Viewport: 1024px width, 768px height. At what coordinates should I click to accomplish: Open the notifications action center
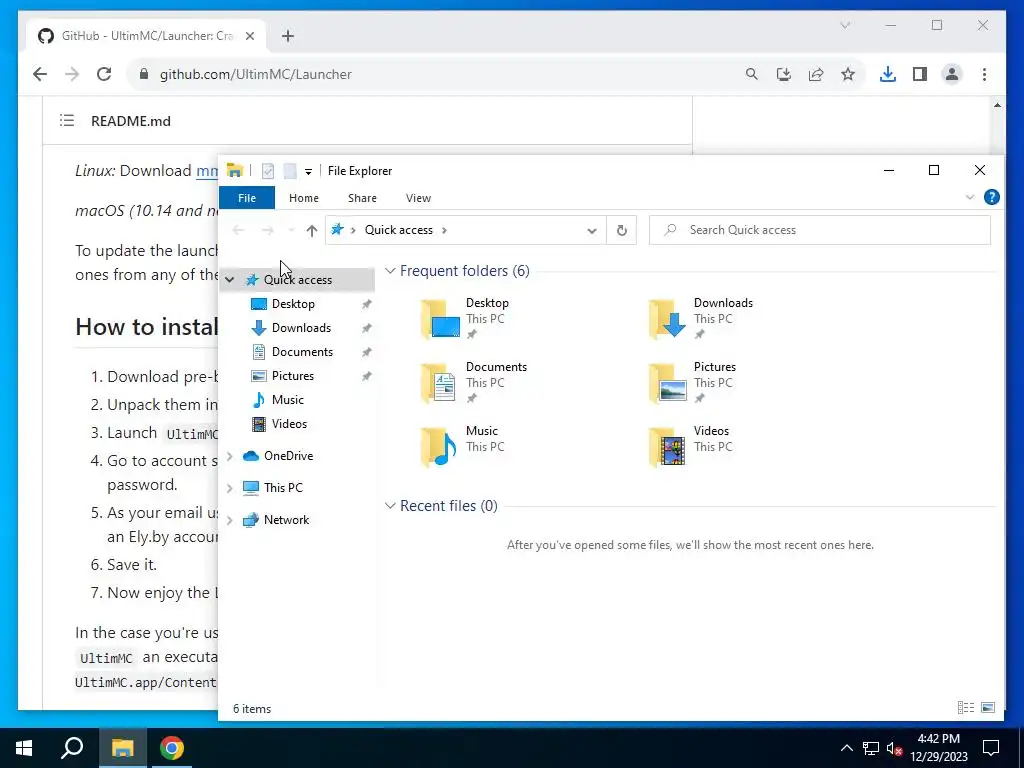point(991,748)
